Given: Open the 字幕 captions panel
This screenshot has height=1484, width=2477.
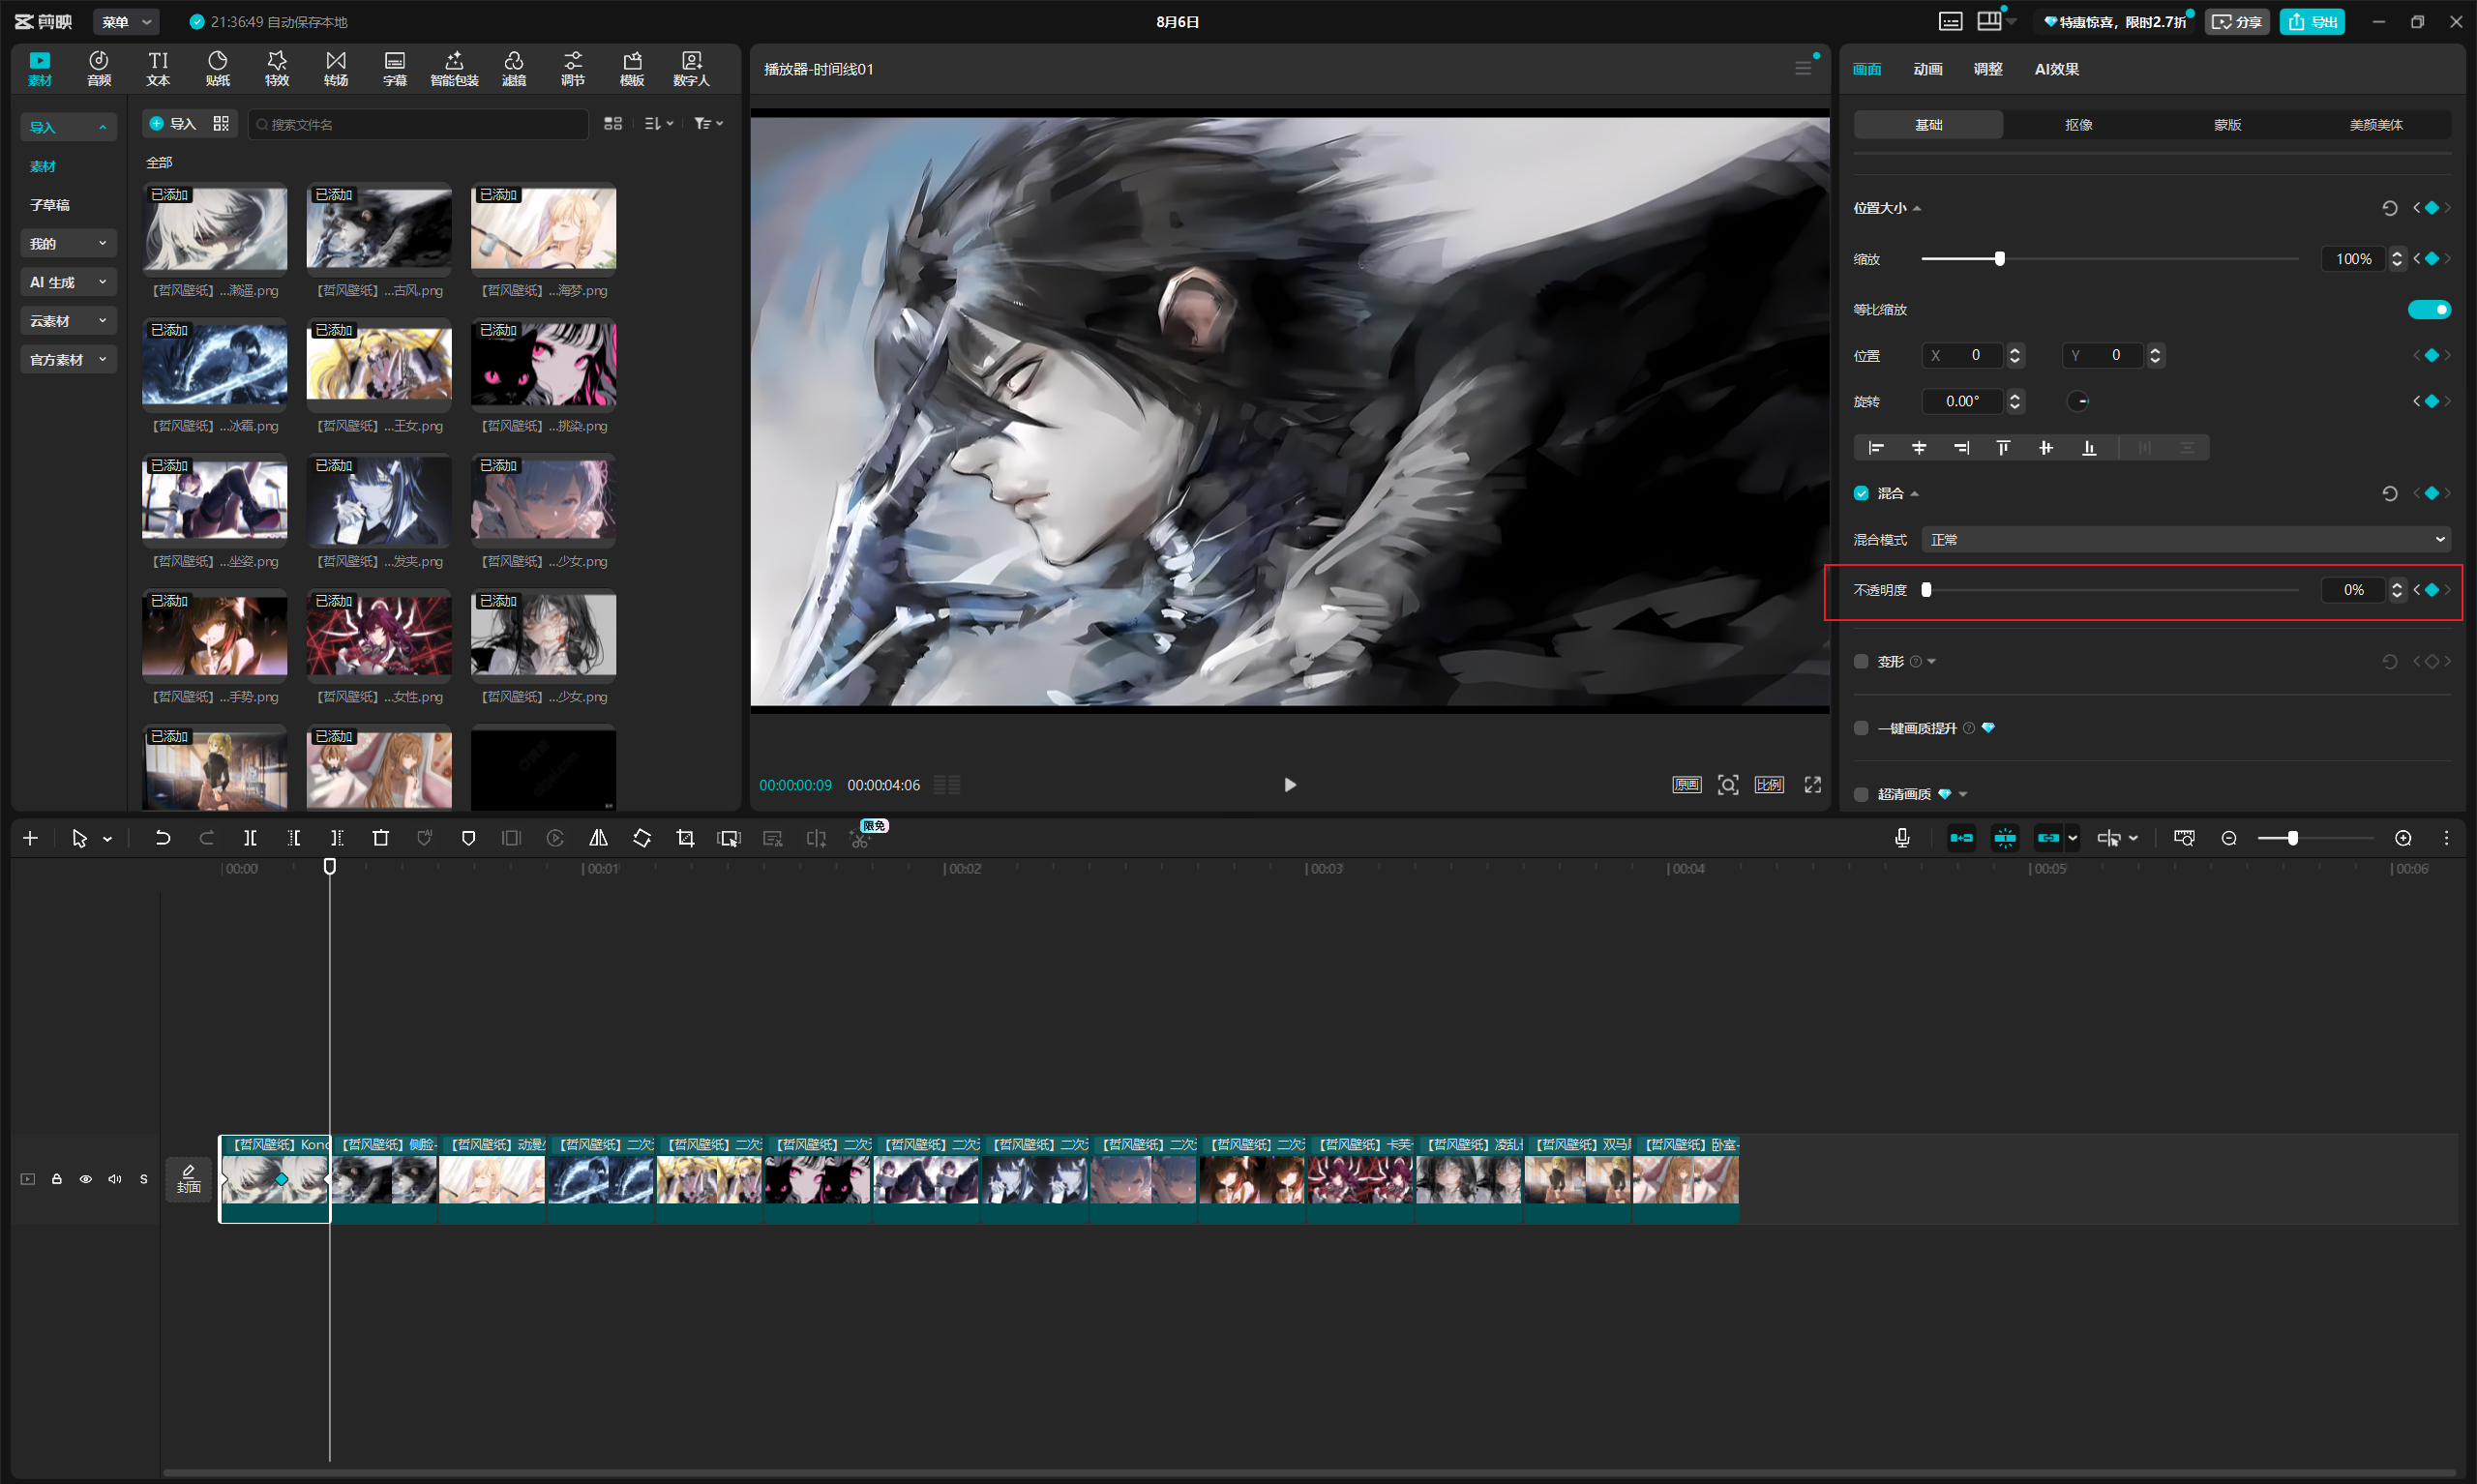Looking at the screenshot, I should tap(395, 68).
